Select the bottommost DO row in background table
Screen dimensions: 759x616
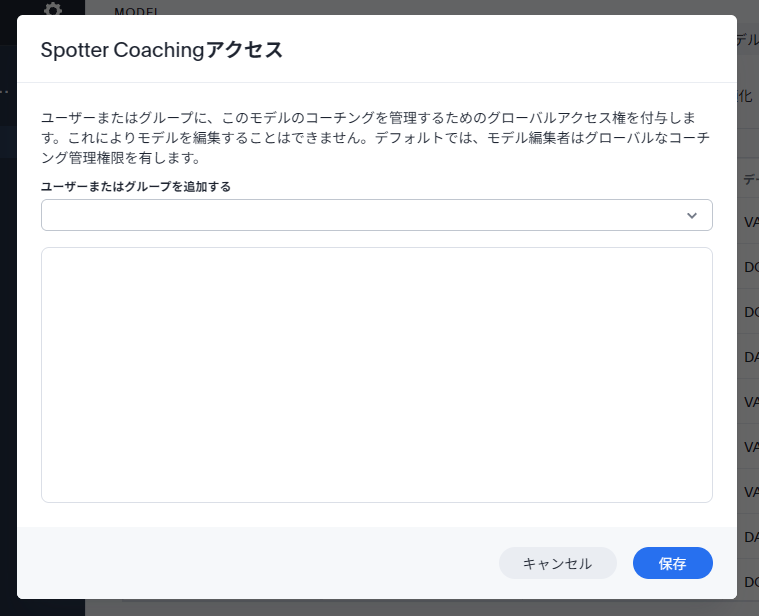750,582
